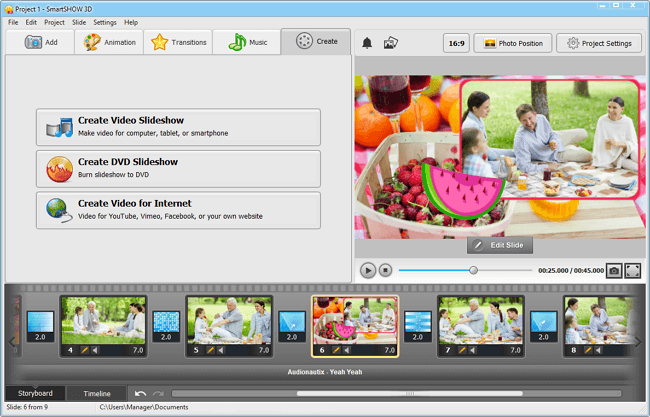Enter fullscreen preview mode
The height and width of the screenshot is (417, 650).
point(633,271)
